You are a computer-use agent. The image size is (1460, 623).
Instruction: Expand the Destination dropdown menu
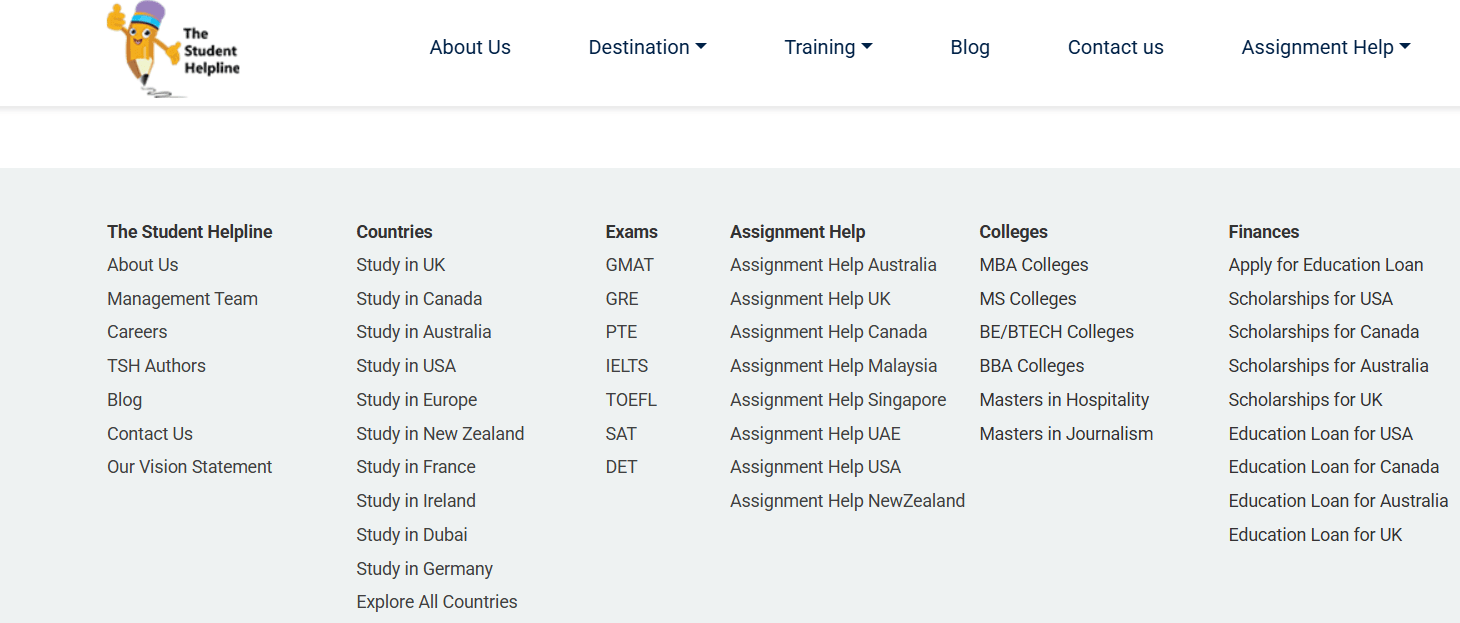(x=647, y=47)
